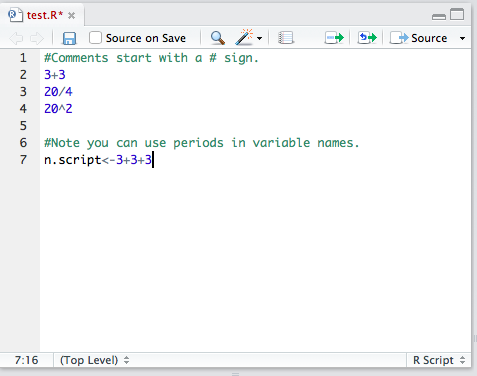Minimize the source editor pane

[x=439, y=17]
